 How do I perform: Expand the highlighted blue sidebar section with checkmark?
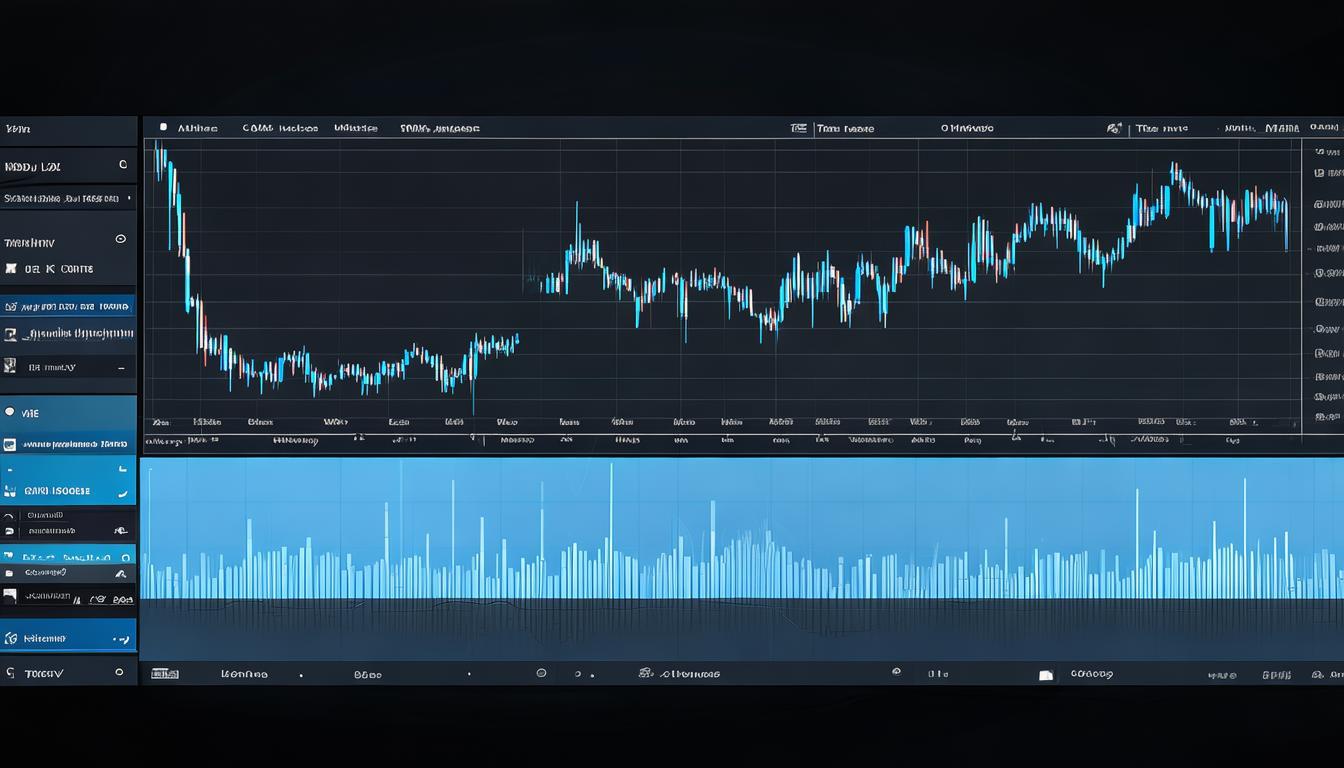[x=123, y=492]
